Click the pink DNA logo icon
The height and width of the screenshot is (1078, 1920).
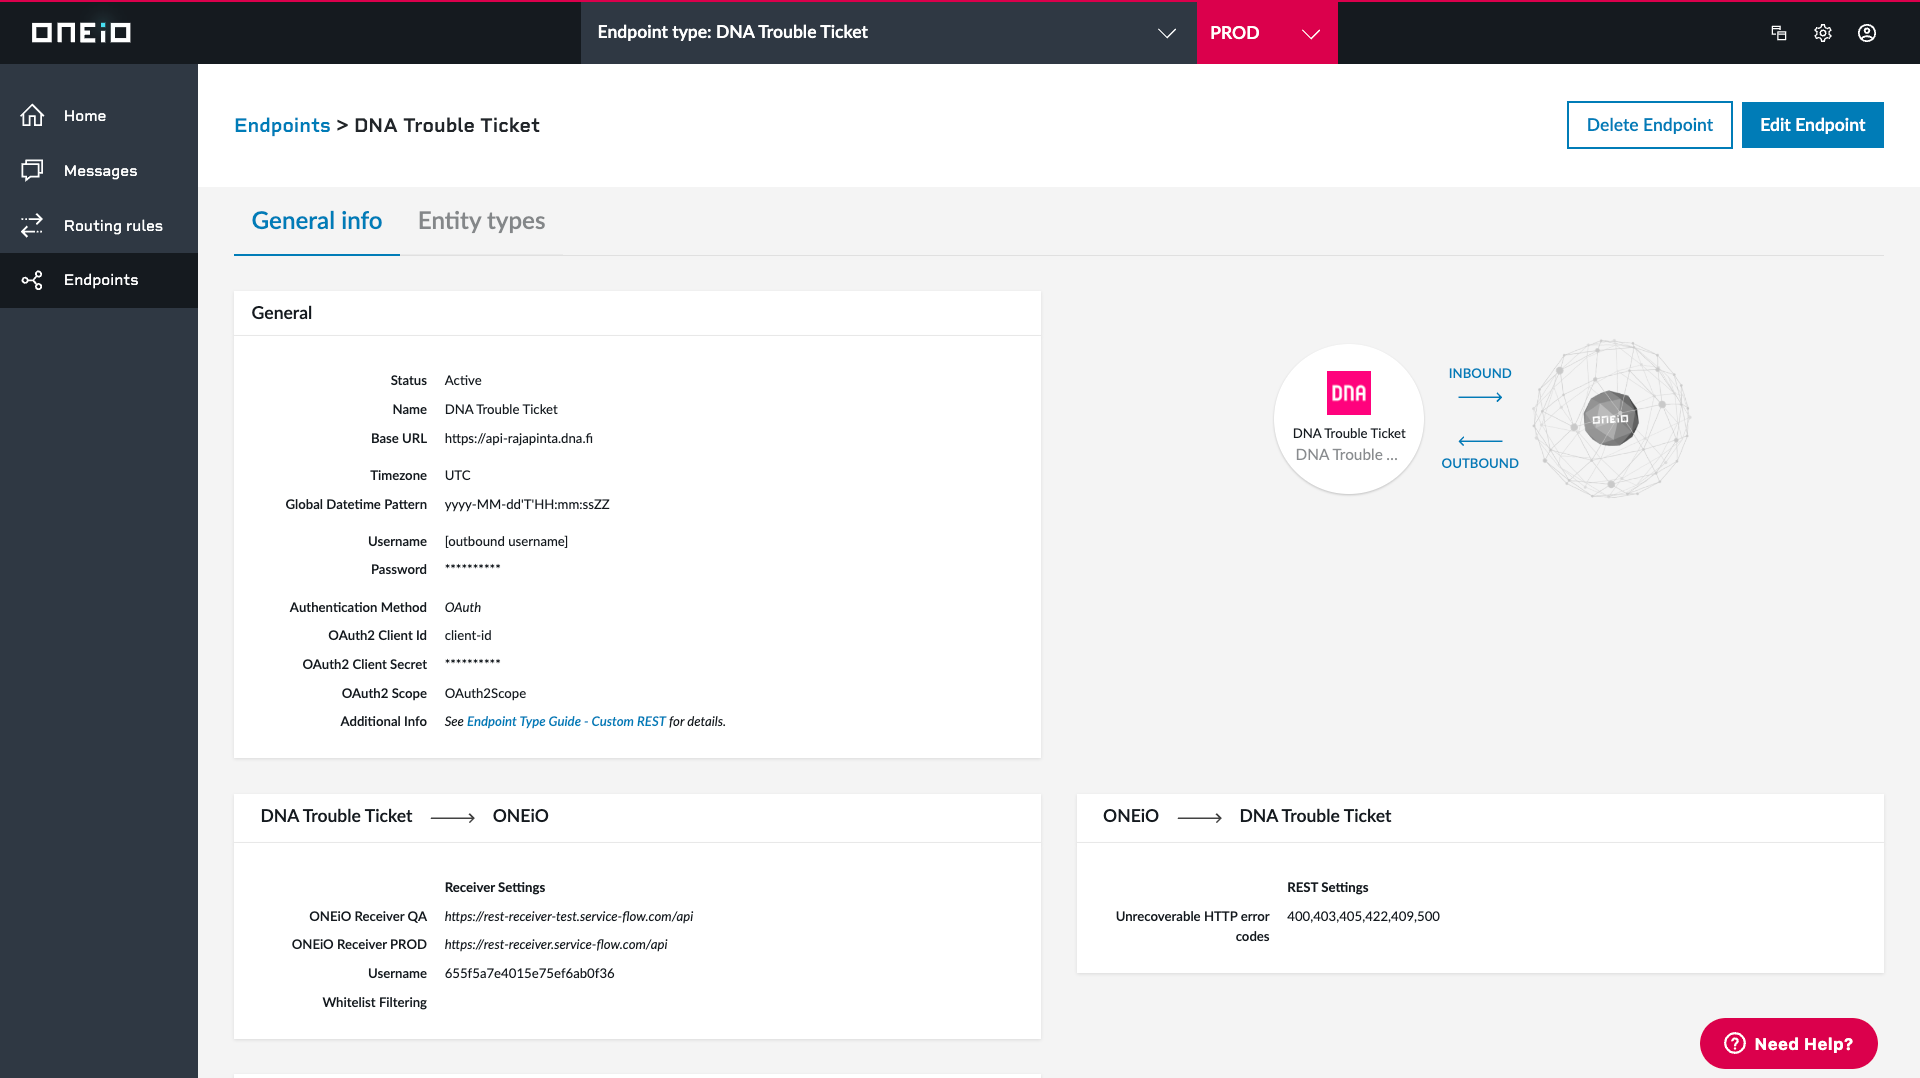pos(1349,393)
